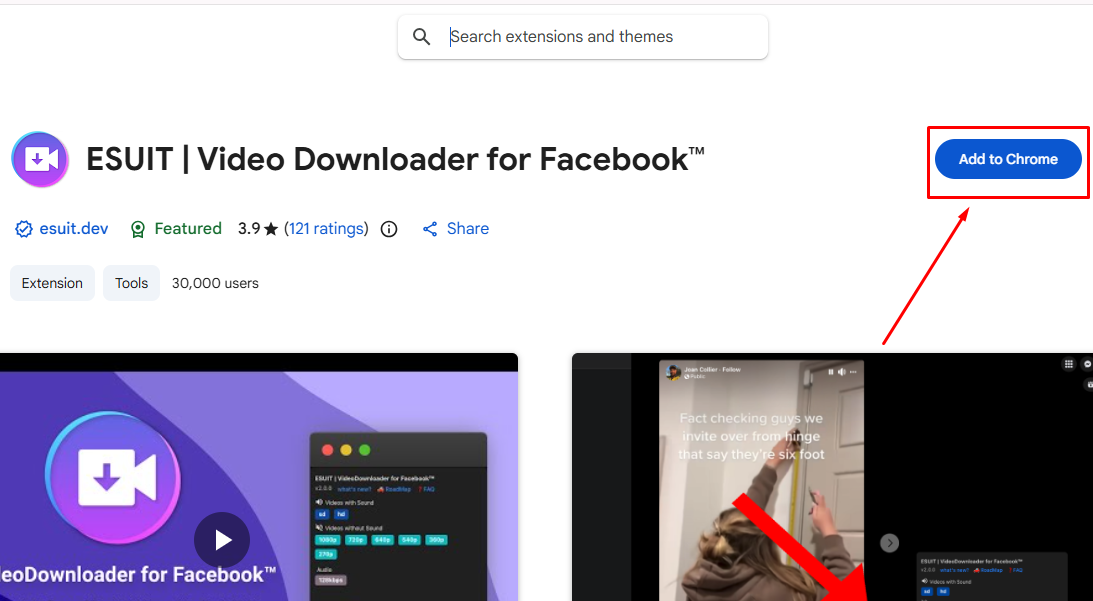1093x601 pixels.
Task: Click the Add to Chrome button
Action: 1007,158
